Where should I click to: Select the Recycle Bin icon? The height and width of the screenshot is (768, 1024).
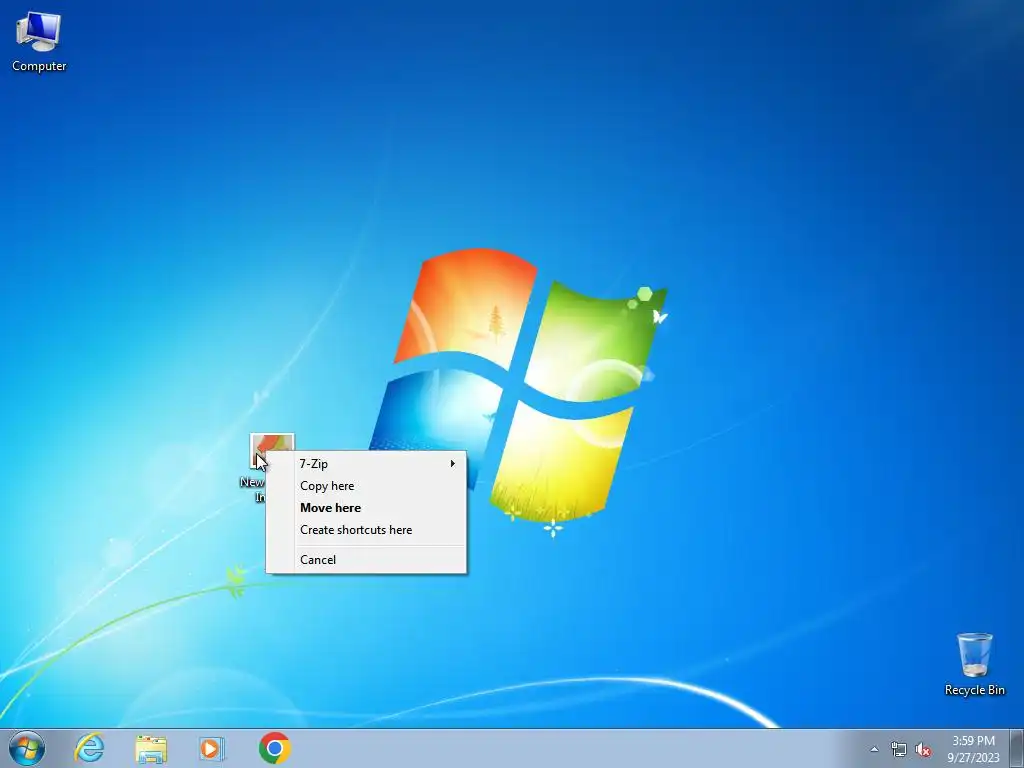tap(974, 664)
